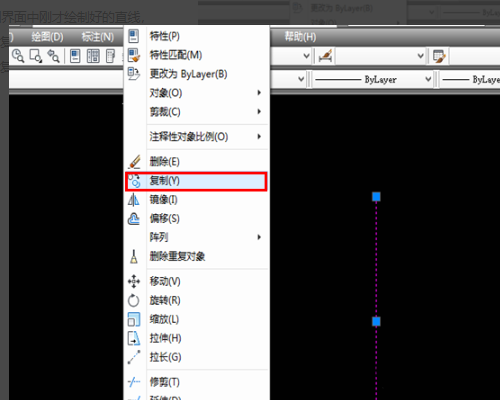Open the dropdown left of dimension style icon

tap(307, 56)
